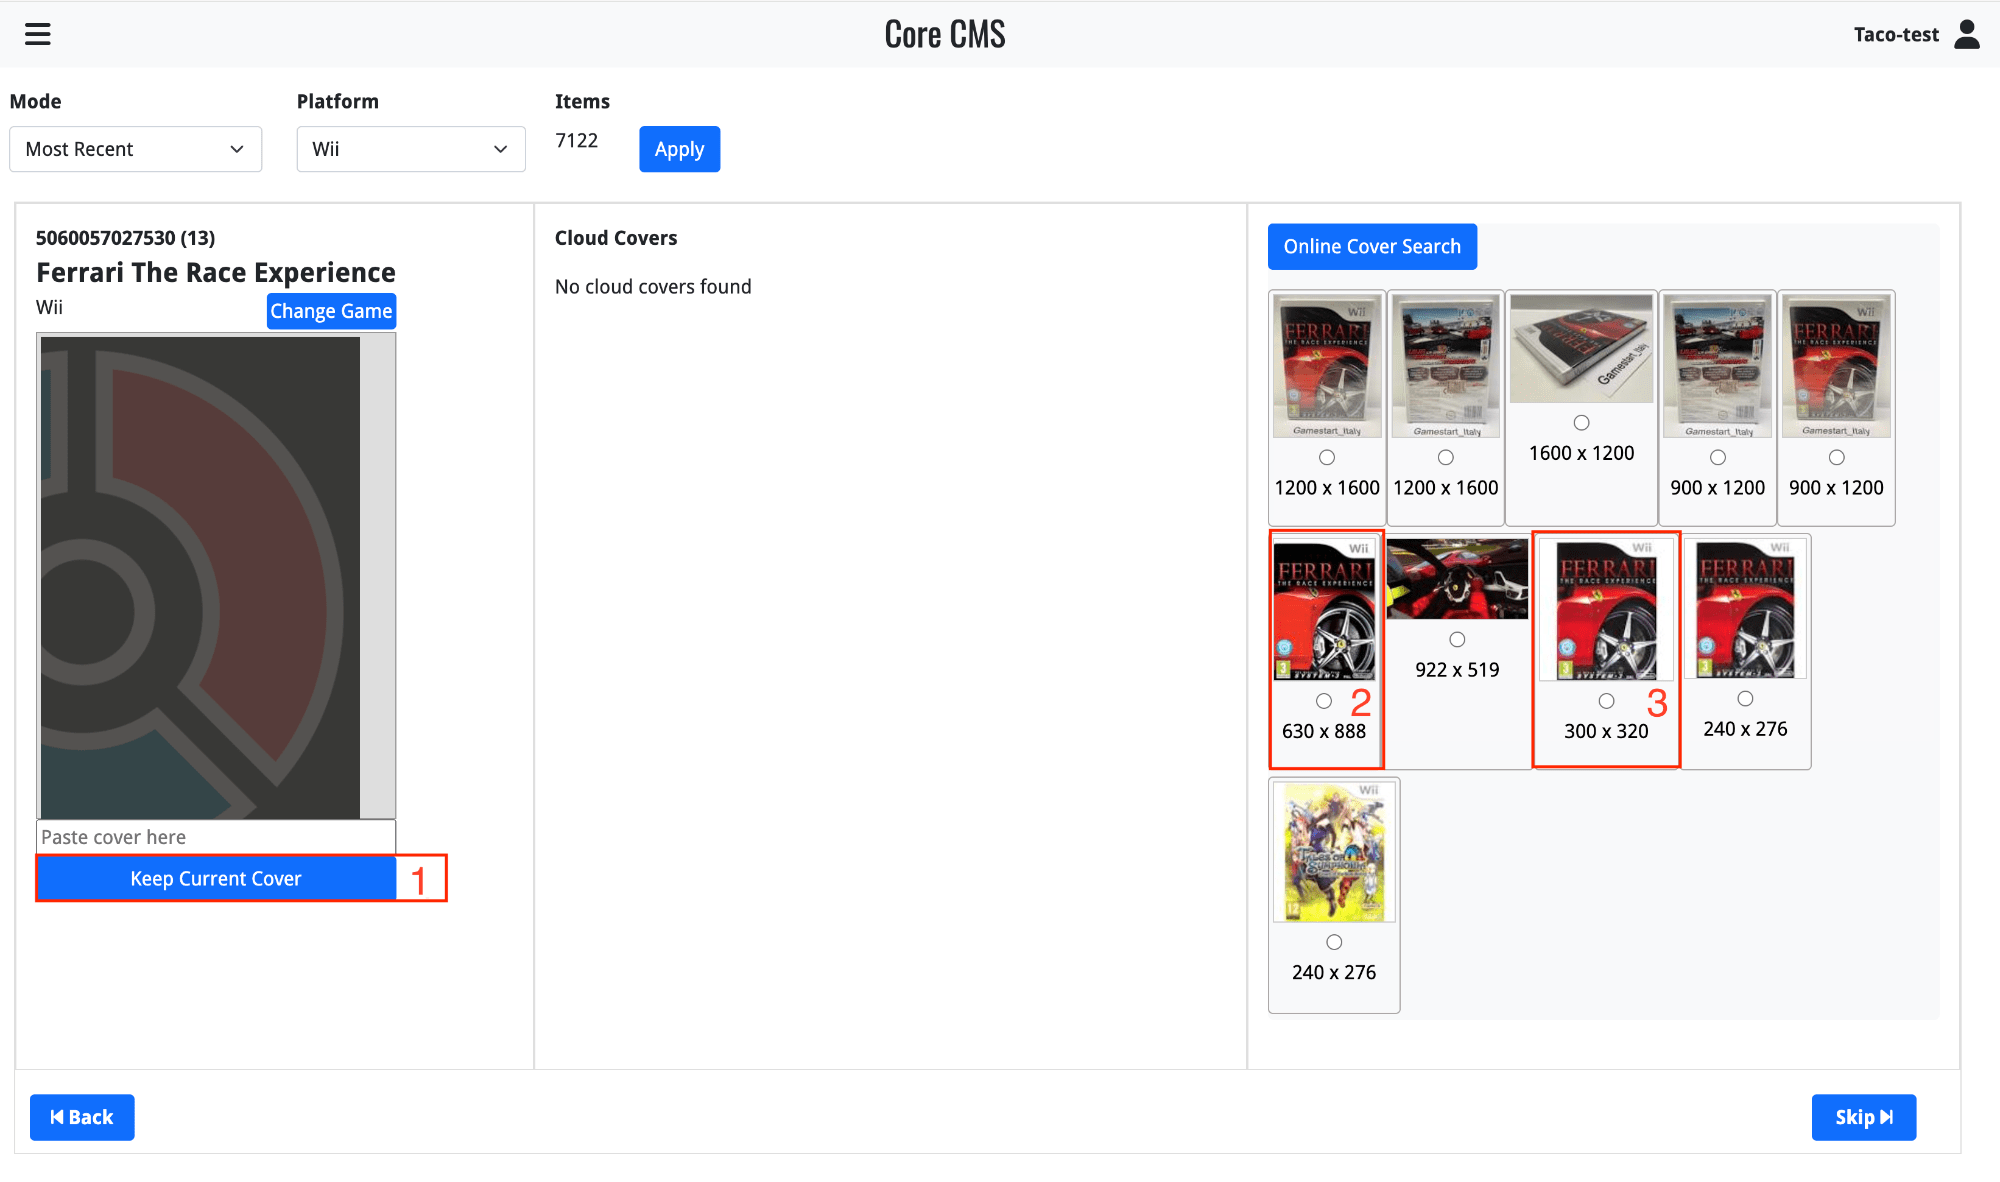Image resolution: width=2000 pixels, height=1182 pixels.
Task: Click Keep Current Cover button
Action: (x=216, y=878)
